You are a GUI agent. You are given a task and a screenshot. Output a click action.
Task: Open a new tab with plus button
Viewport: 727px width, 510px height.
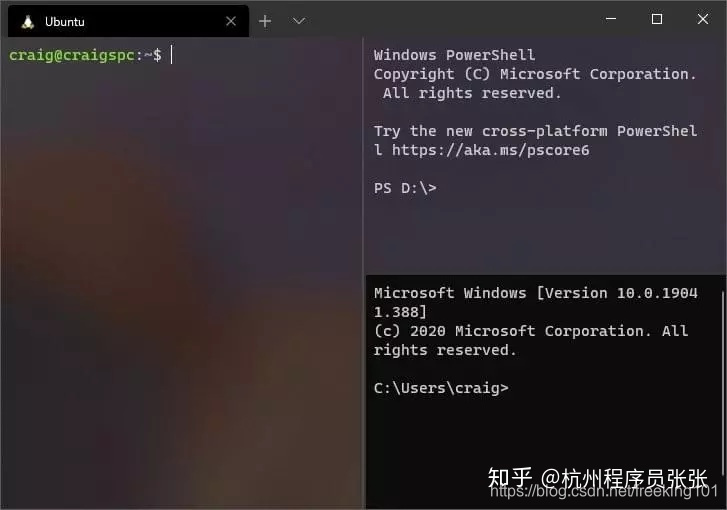coord(265,21)
